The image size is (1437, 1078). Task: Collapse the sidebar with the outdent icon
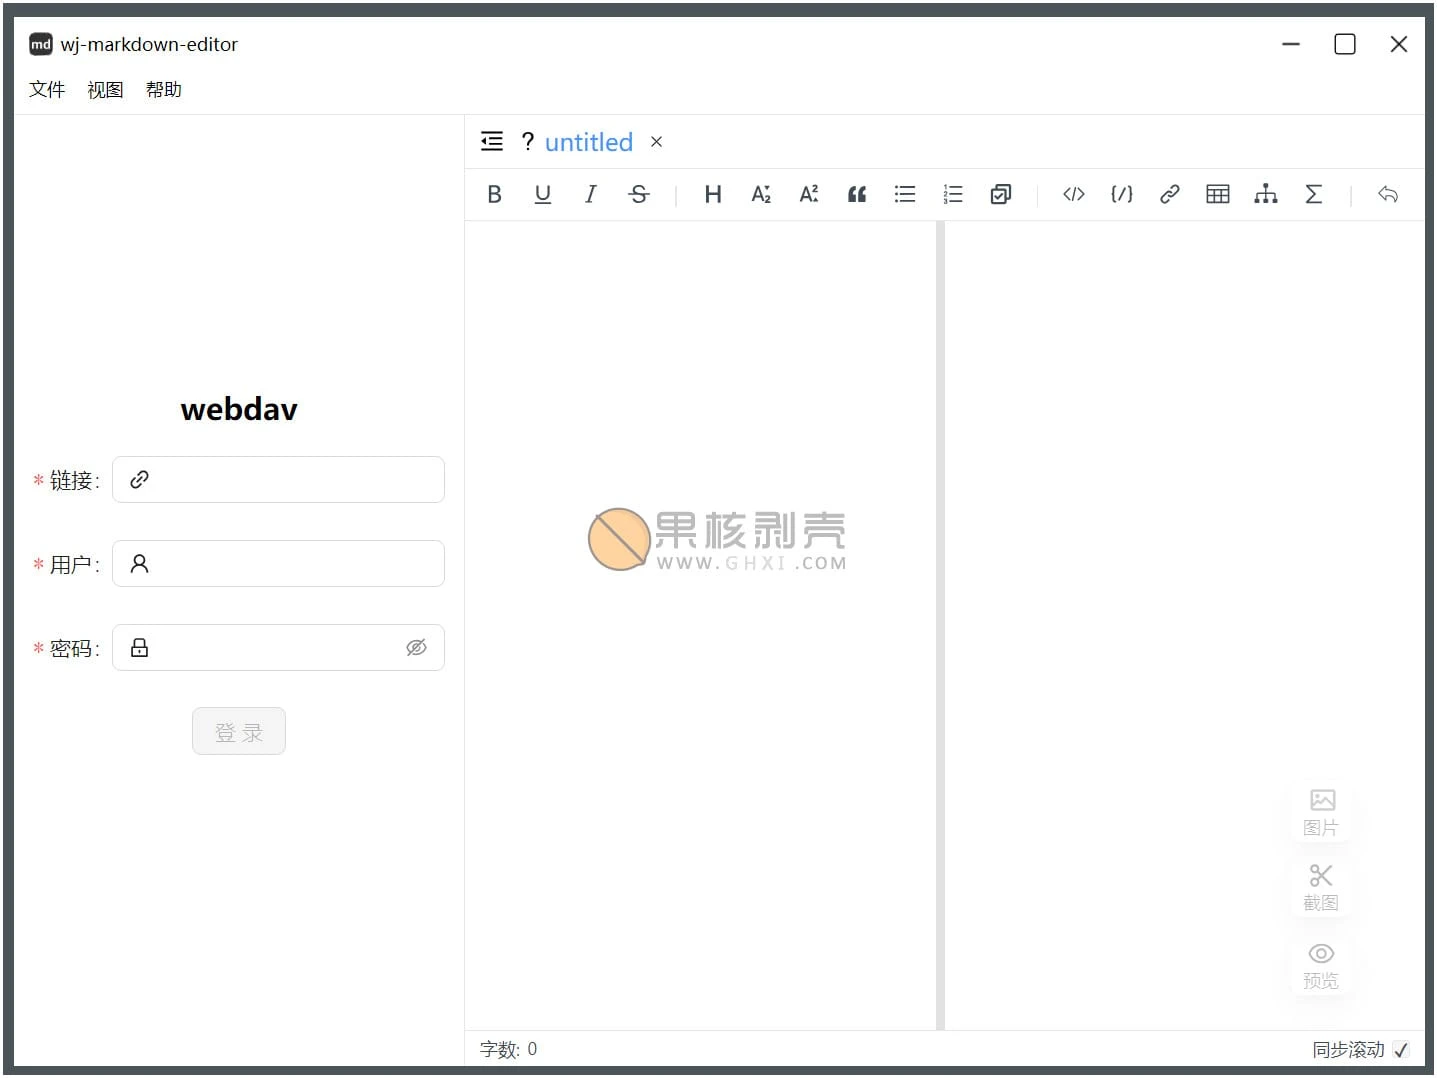pyautogui.click(x=492, y=142)
